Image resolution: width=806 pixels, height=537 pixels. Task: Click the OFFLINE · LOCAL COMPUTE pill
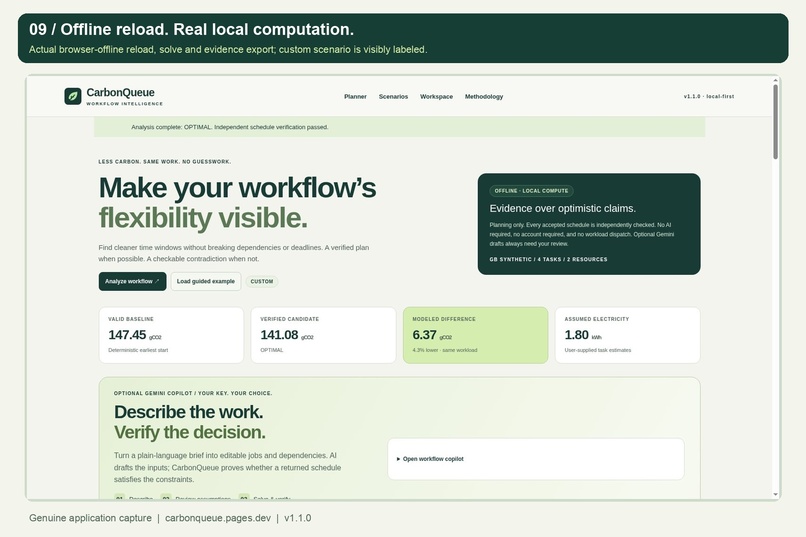click(532, 191)
